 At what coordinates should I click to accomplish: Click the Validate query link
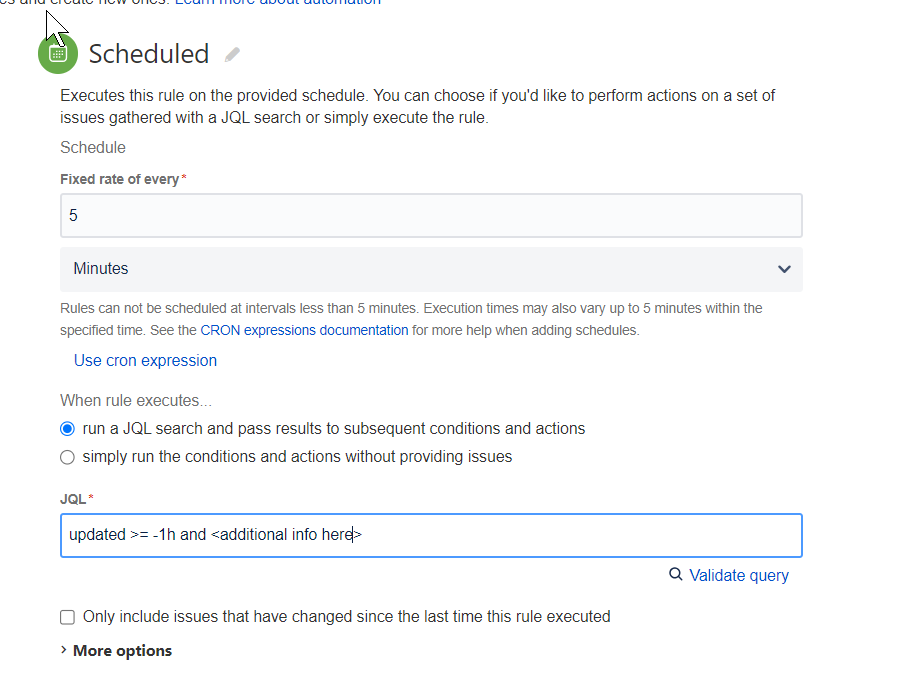739,575
